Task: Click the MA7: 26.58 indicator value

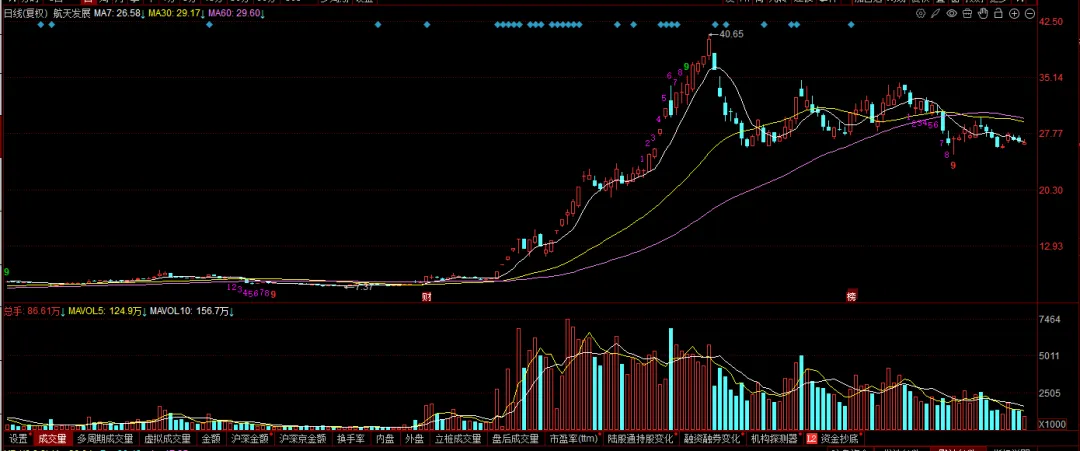Action: 118,13
